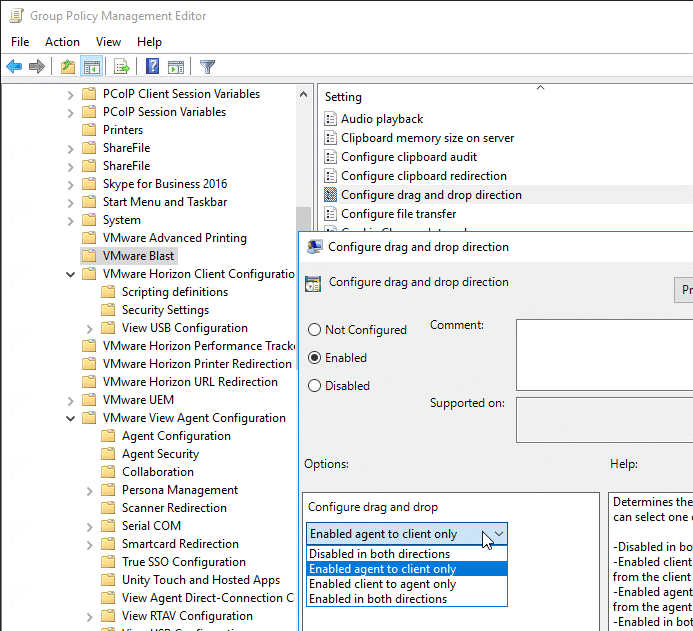Click the up one level folder icon
Viewport: 693px width, 631px height.
tap(68, 67)
